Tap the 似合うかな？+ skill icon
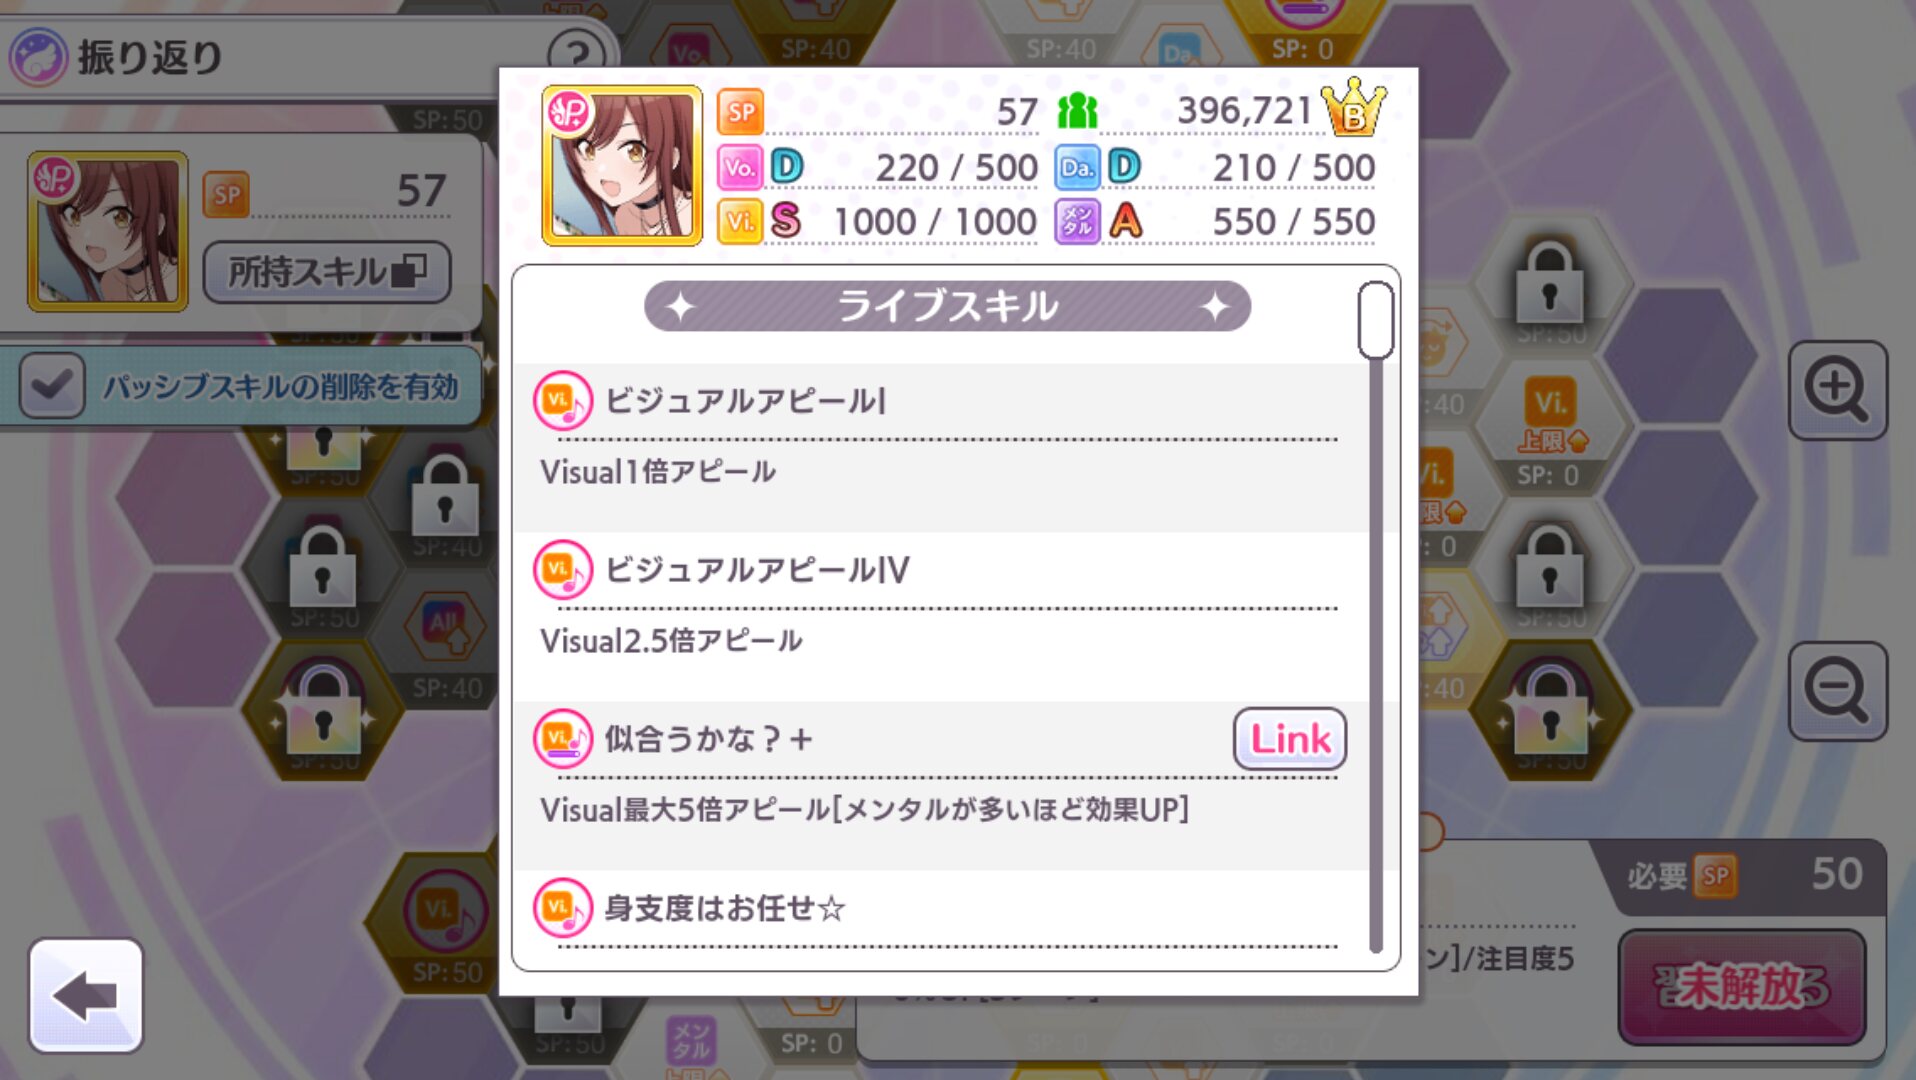Screen dimensions: 1916x1080 coord(562,739)
